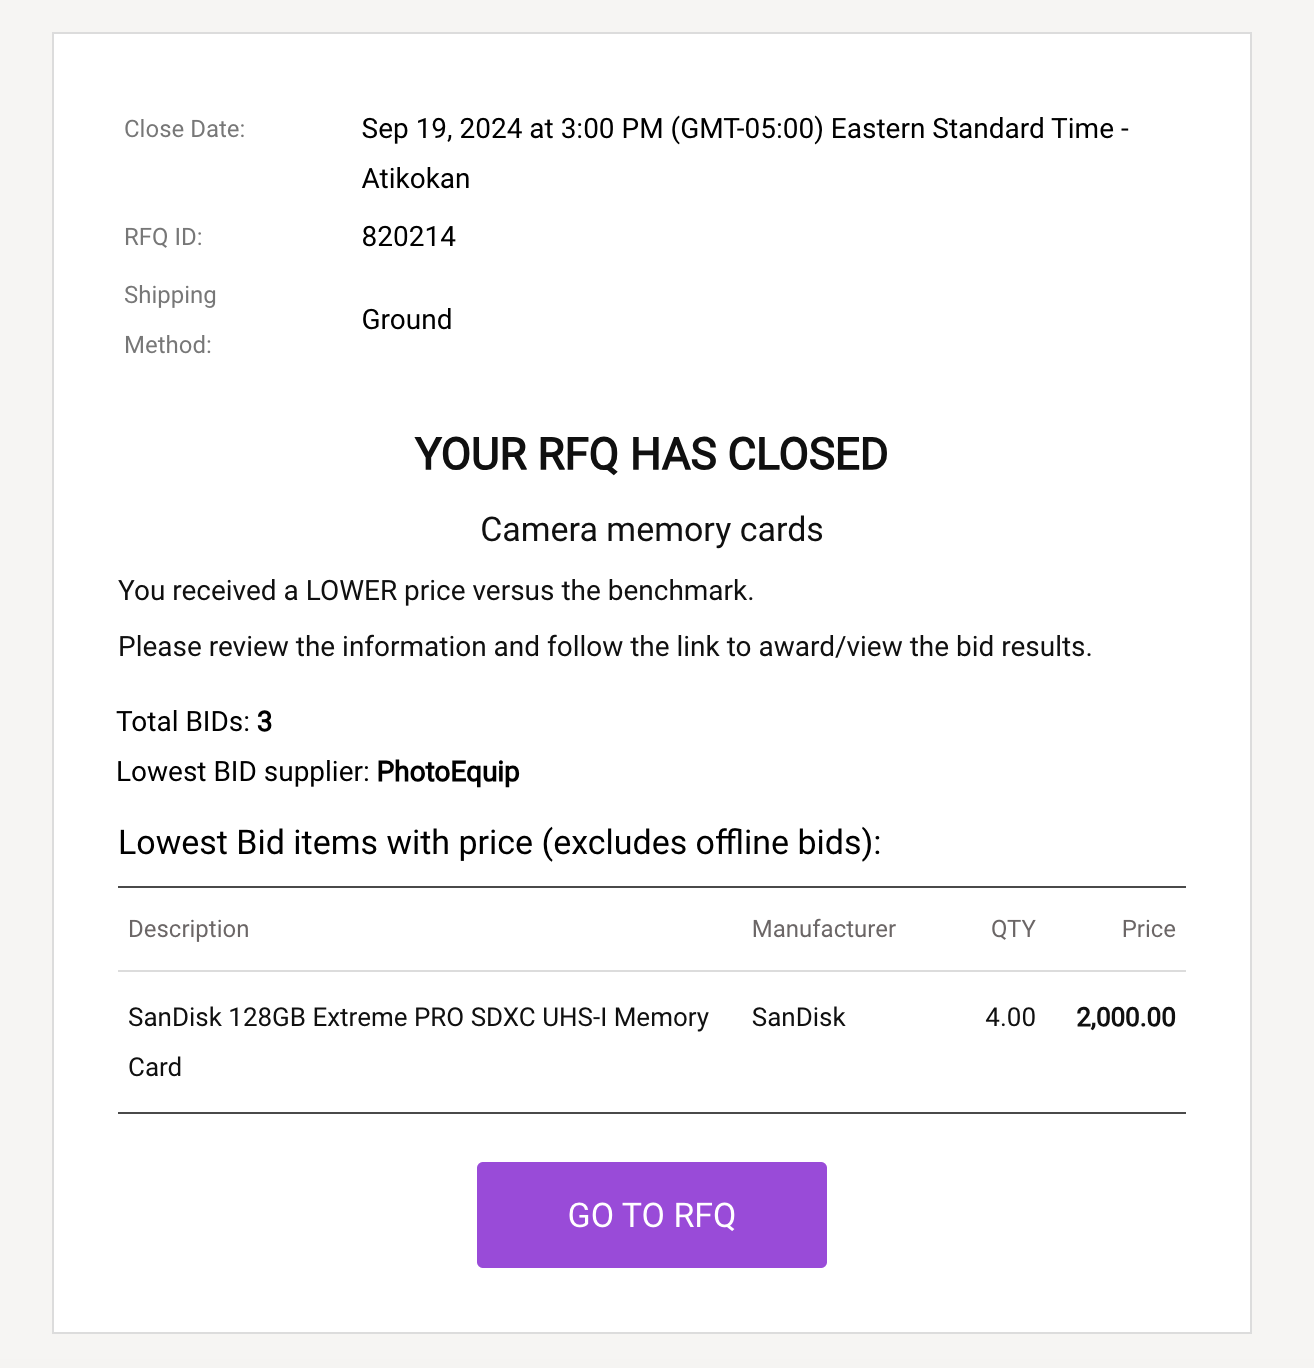
Task: Click the LOWER price benchmark sentence
Action: pos(436,591)
